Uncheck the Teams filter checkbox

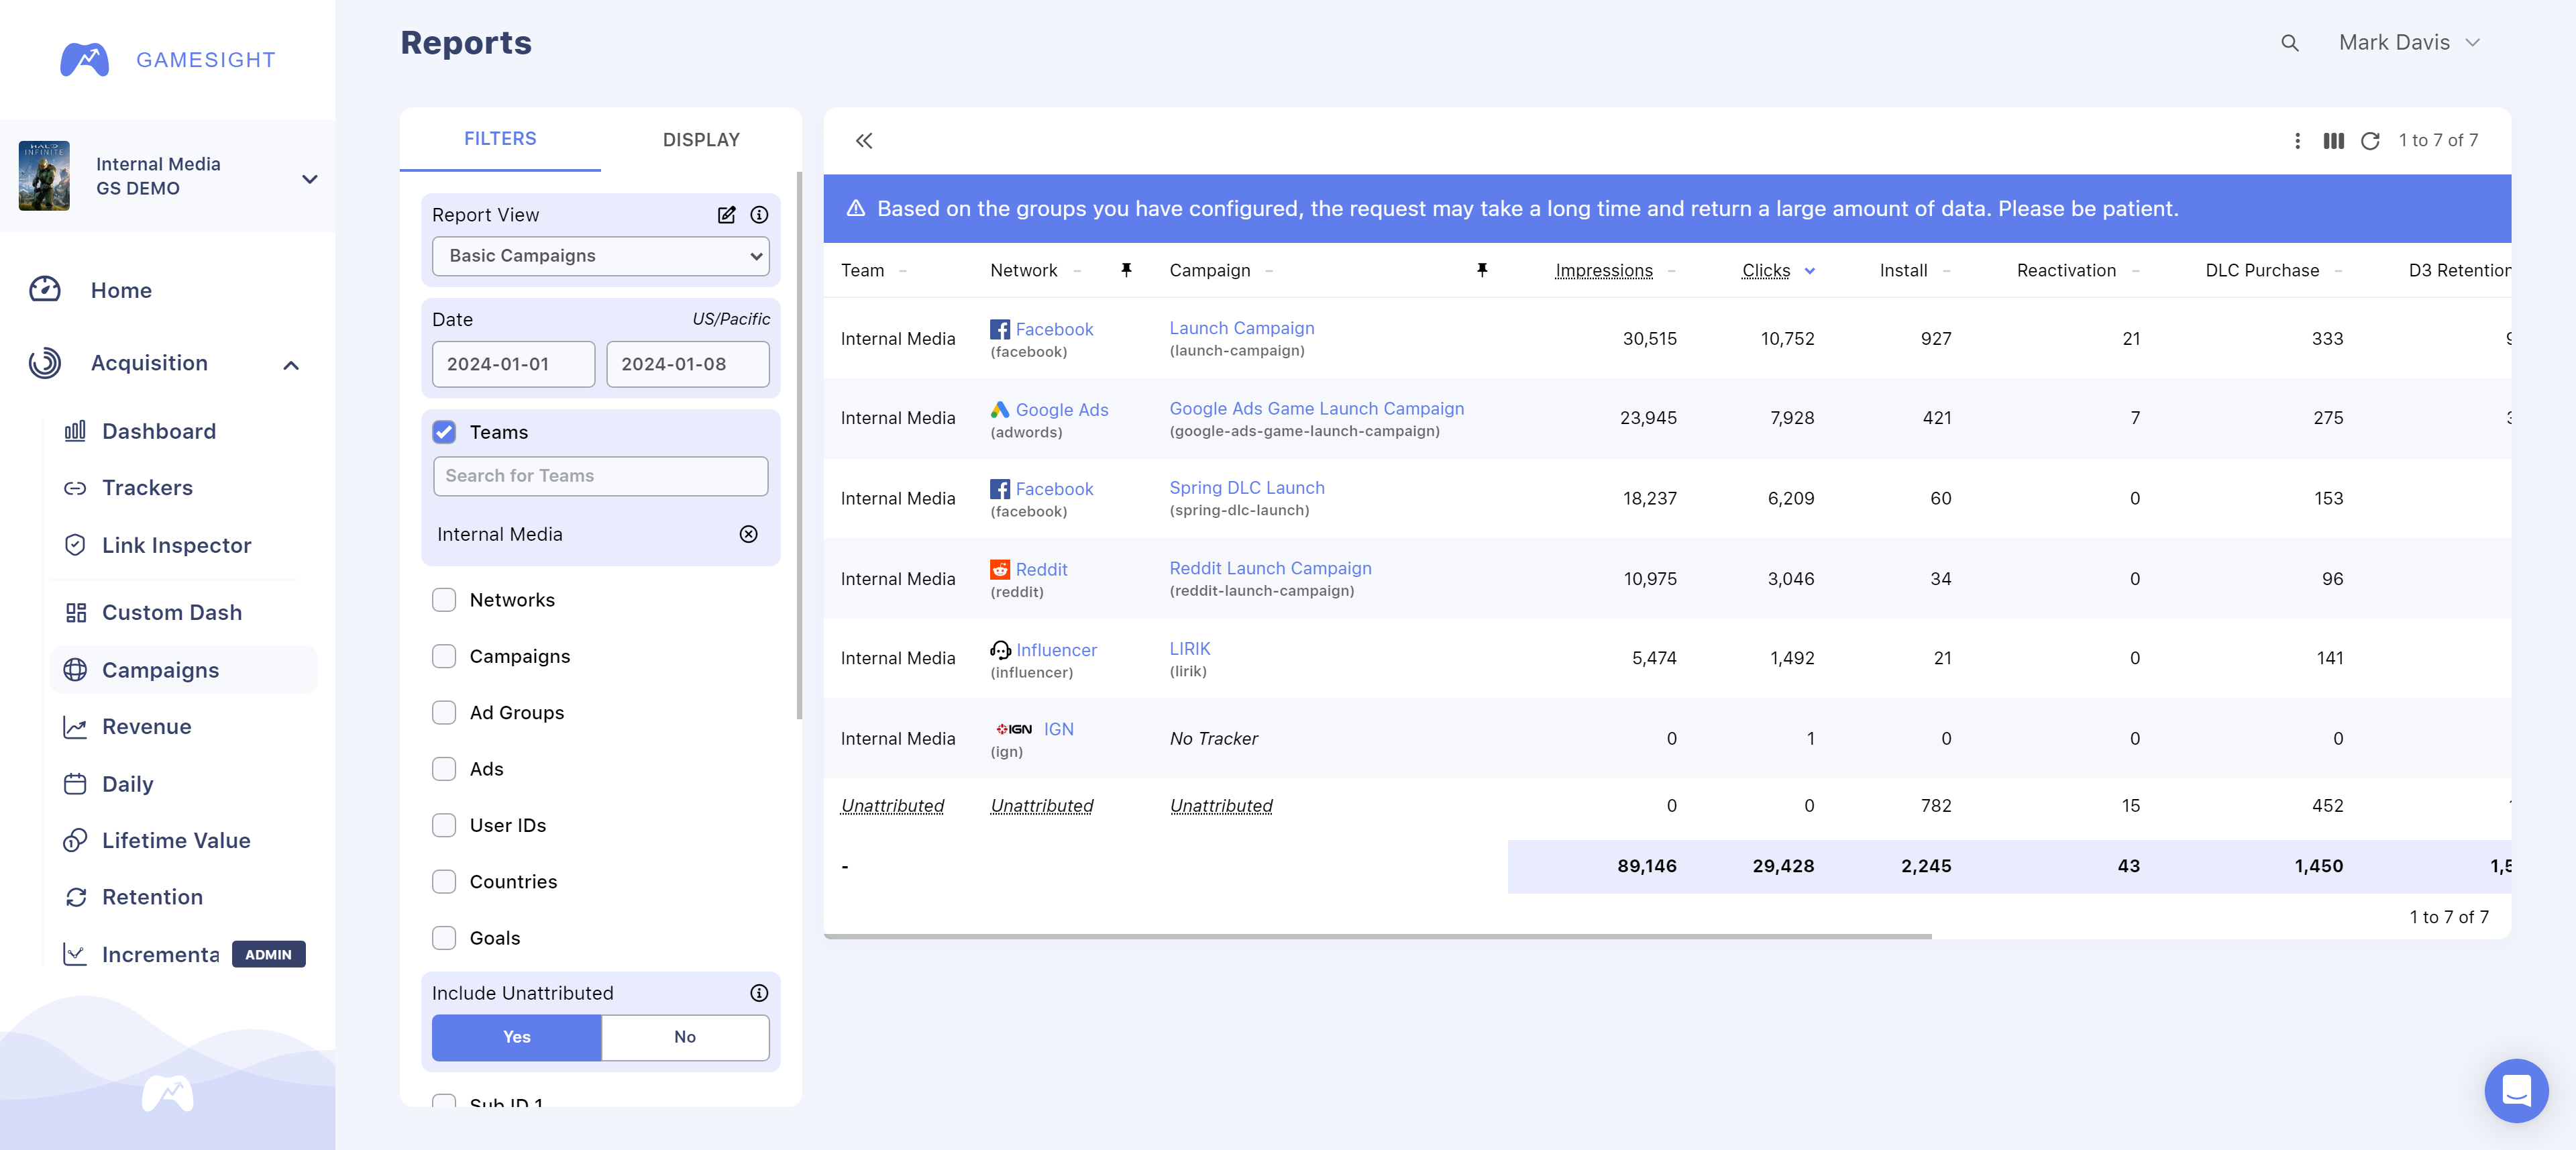tap(444, 432)
